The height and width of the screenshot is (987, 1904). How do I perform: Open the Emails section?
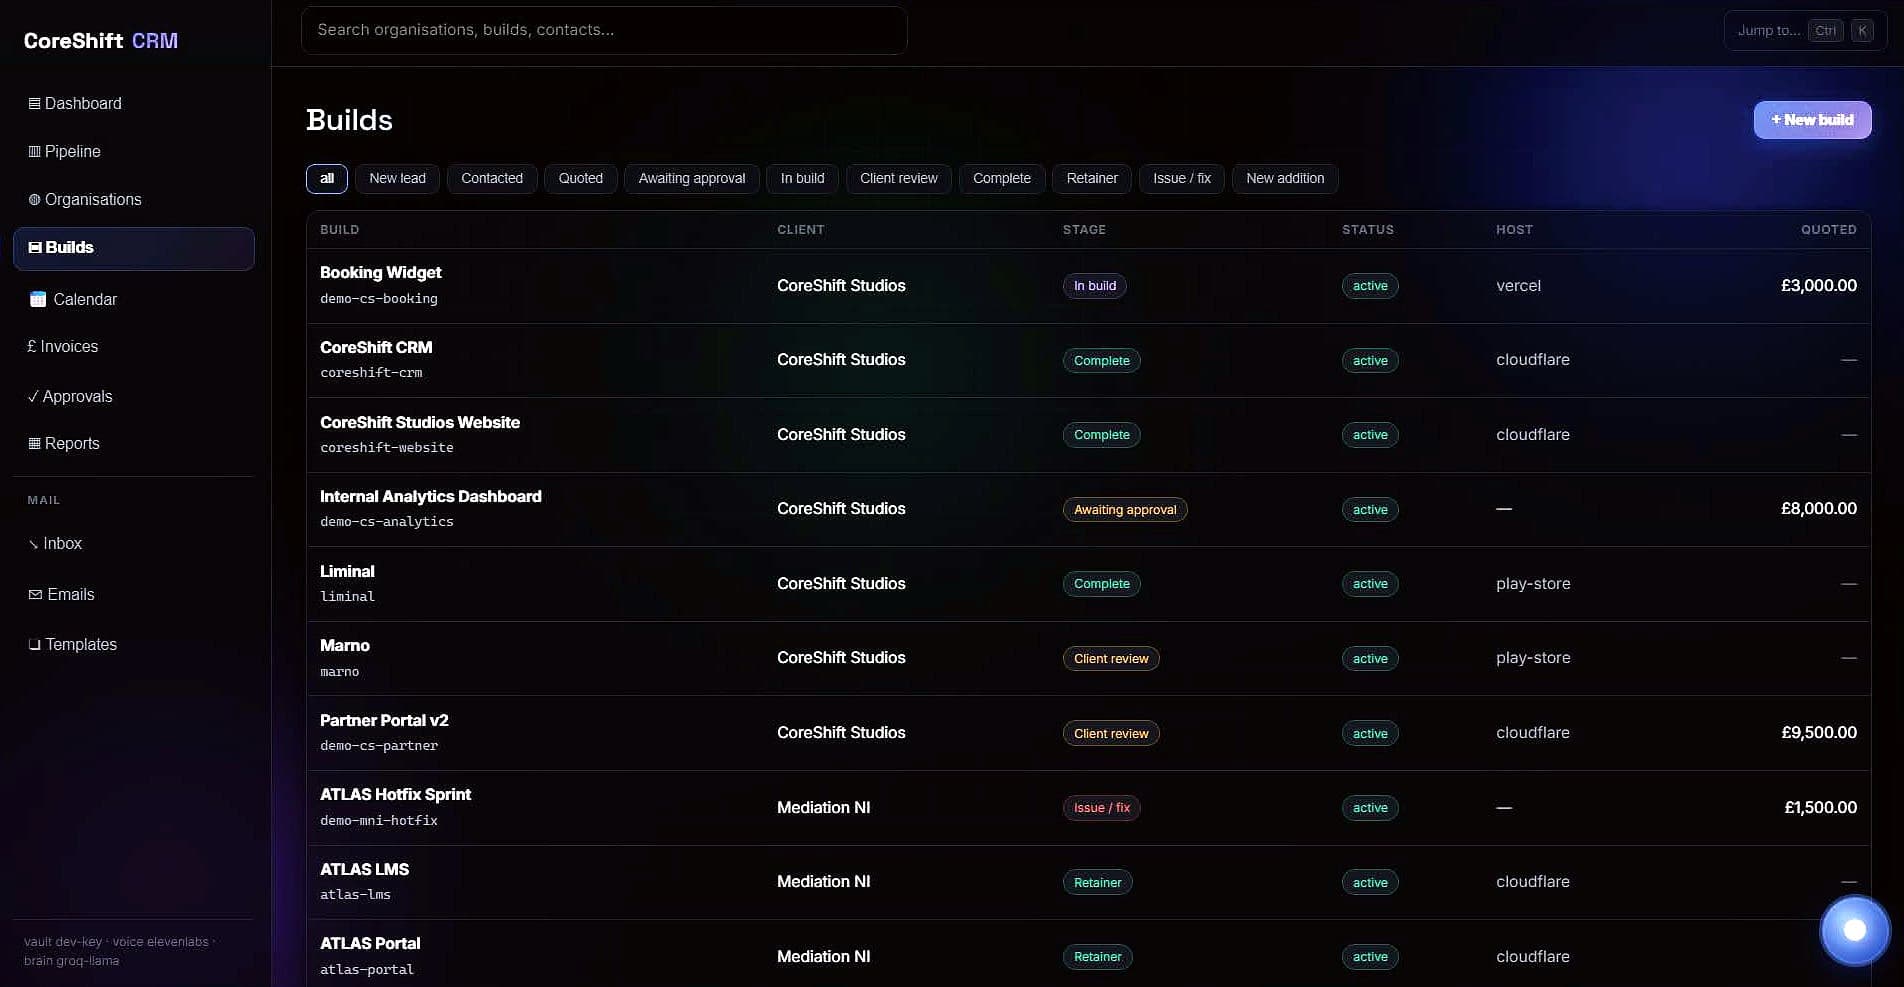click(x=133, y=595)
